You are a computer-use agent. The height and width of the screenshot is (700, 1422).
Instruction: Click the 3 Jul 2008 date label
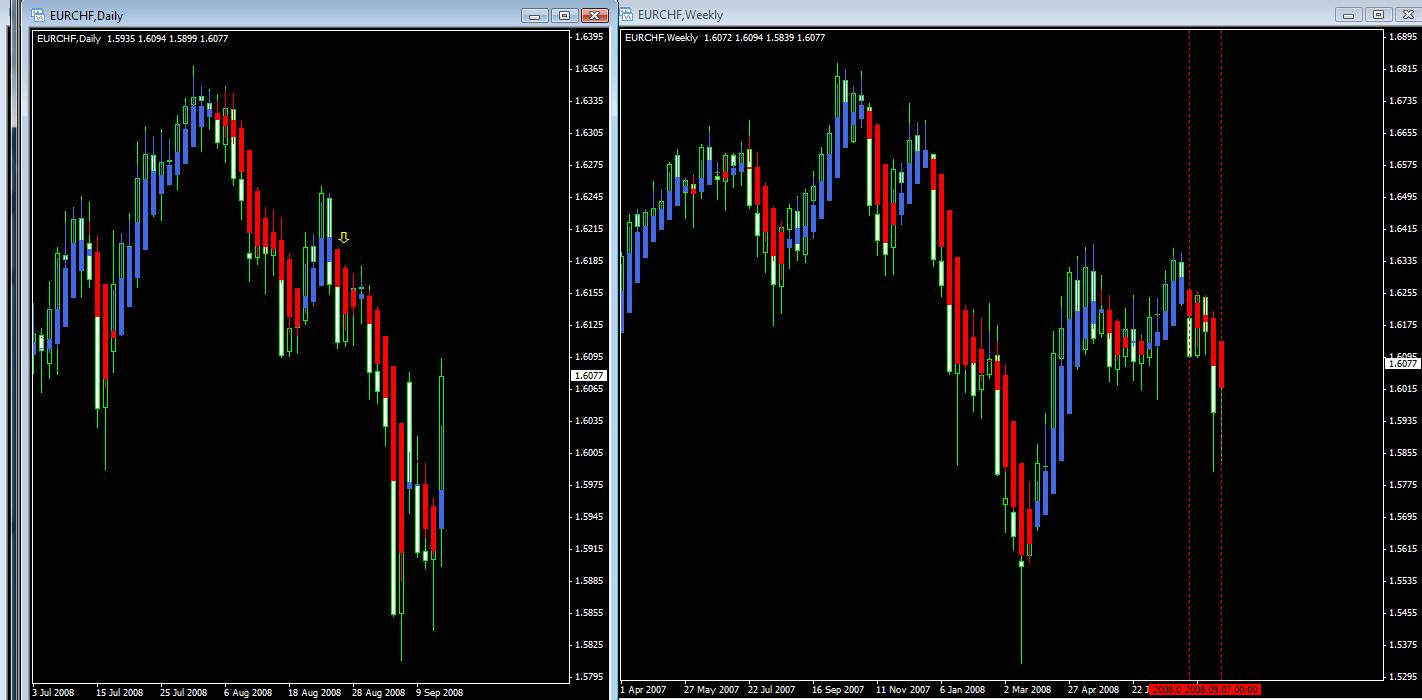point(53,692)
